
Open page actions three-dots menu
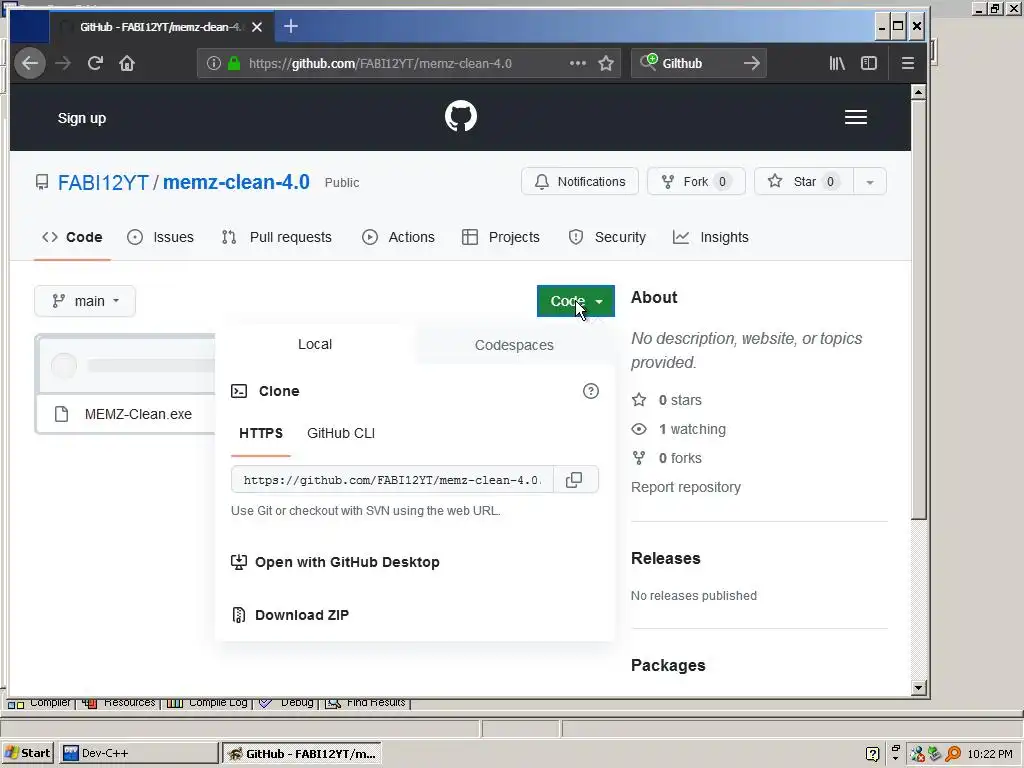click(577, 63)
